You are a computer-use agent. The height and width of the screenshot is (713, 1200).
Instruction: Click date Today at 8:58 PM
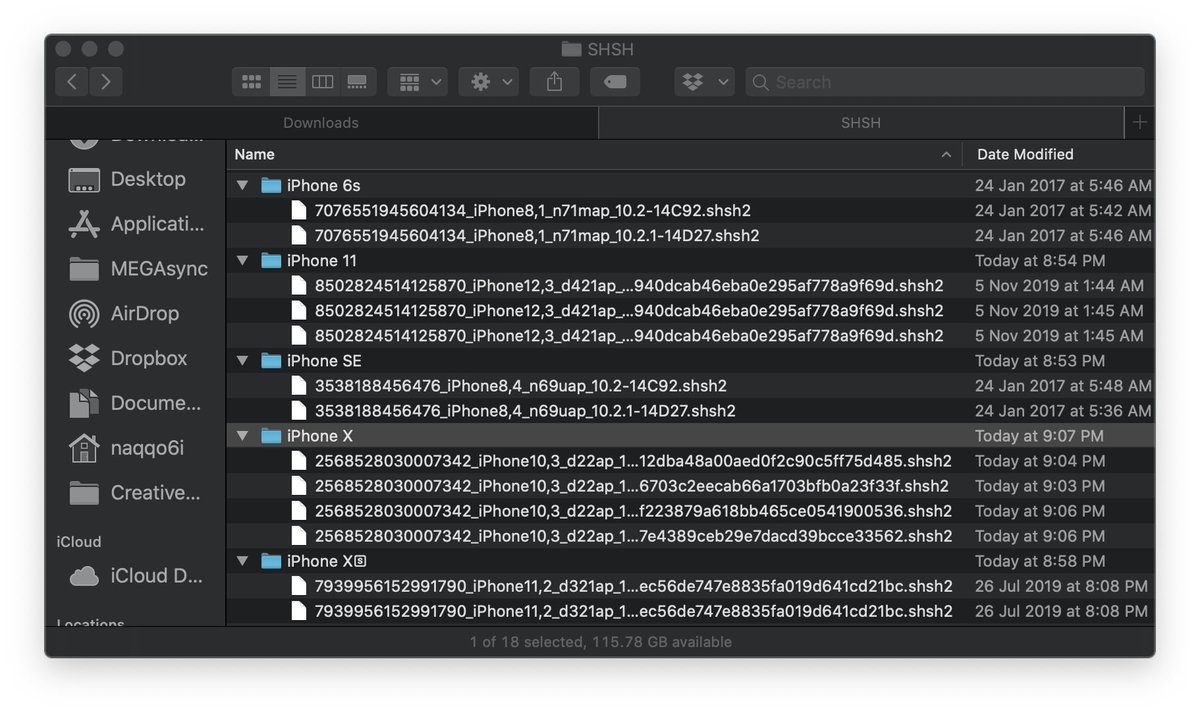[1040, 561]
